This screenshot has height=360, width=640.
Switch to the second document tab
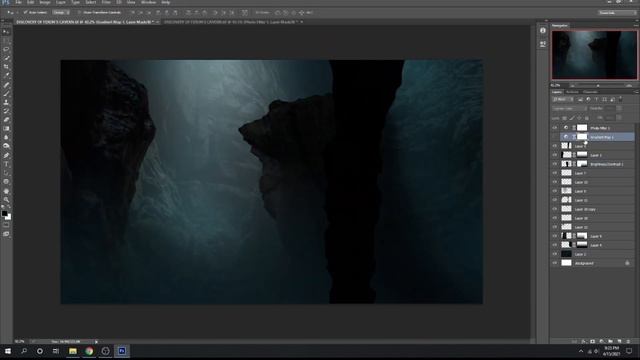tap(231, 22)
